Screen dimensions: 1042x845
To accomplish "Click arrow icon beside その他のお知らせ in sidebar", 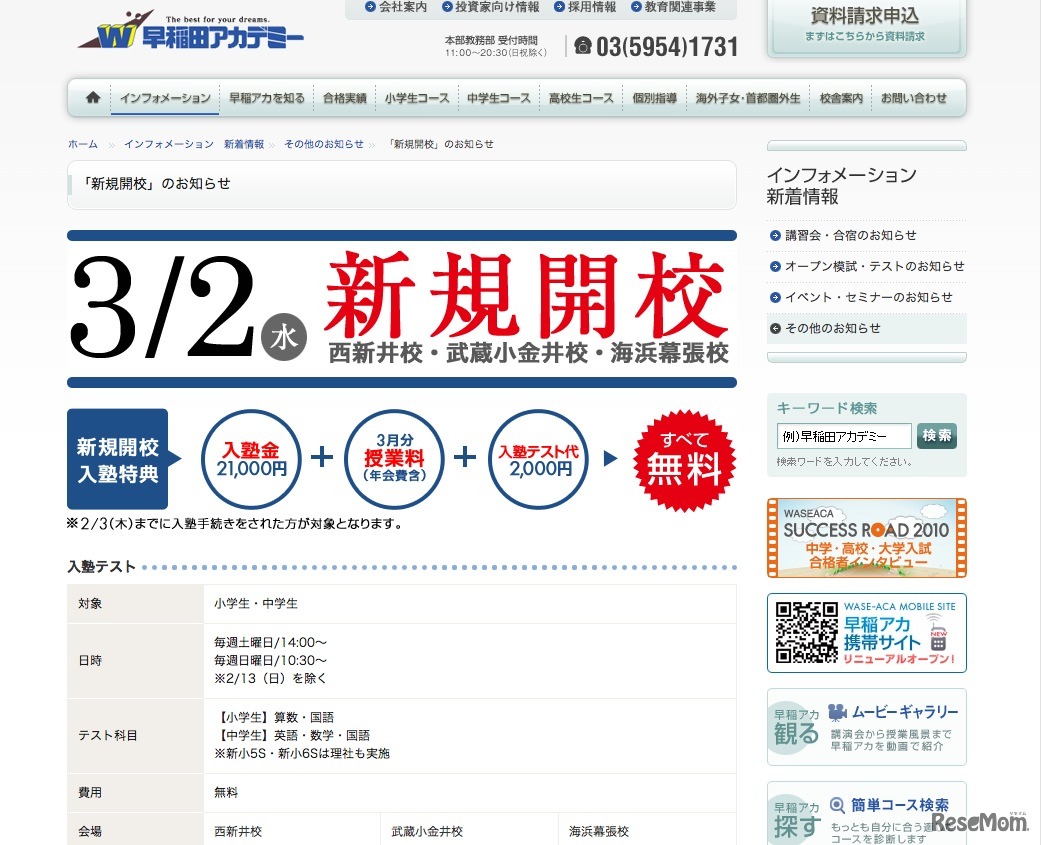I will coord(775,328).
